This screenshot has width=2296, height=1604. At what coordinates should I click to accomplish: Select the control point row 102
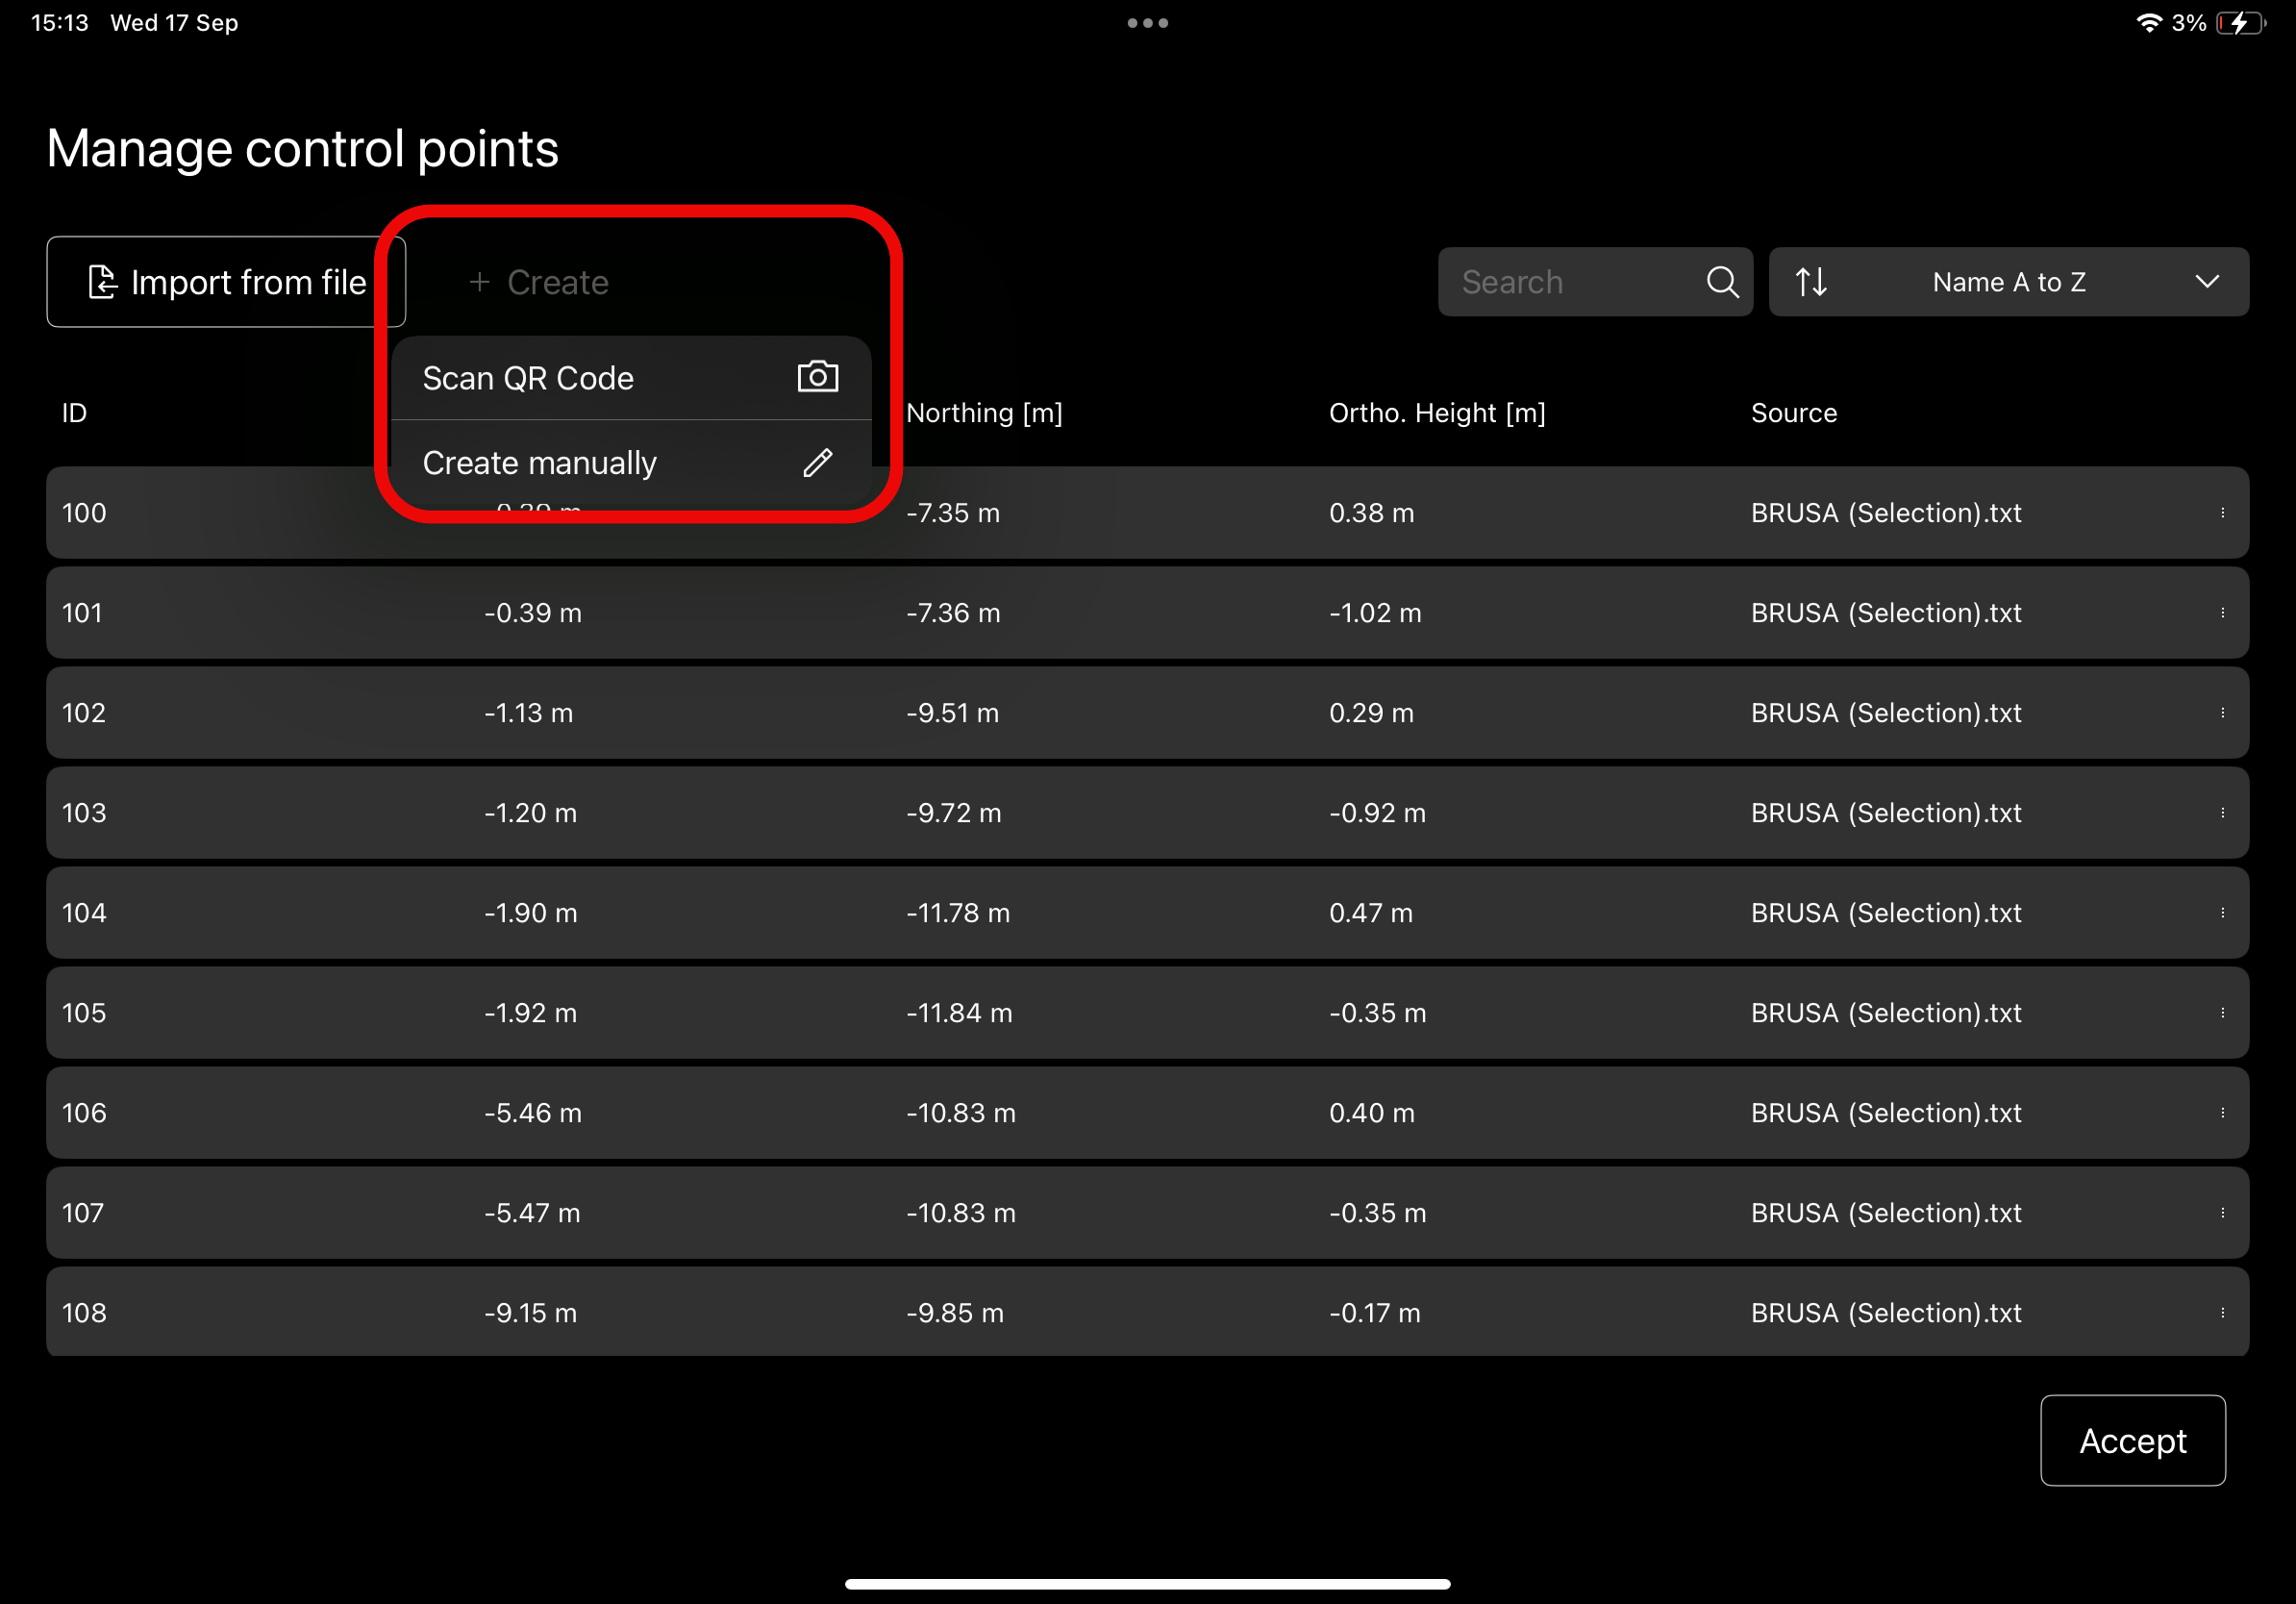coord(1146,713)
